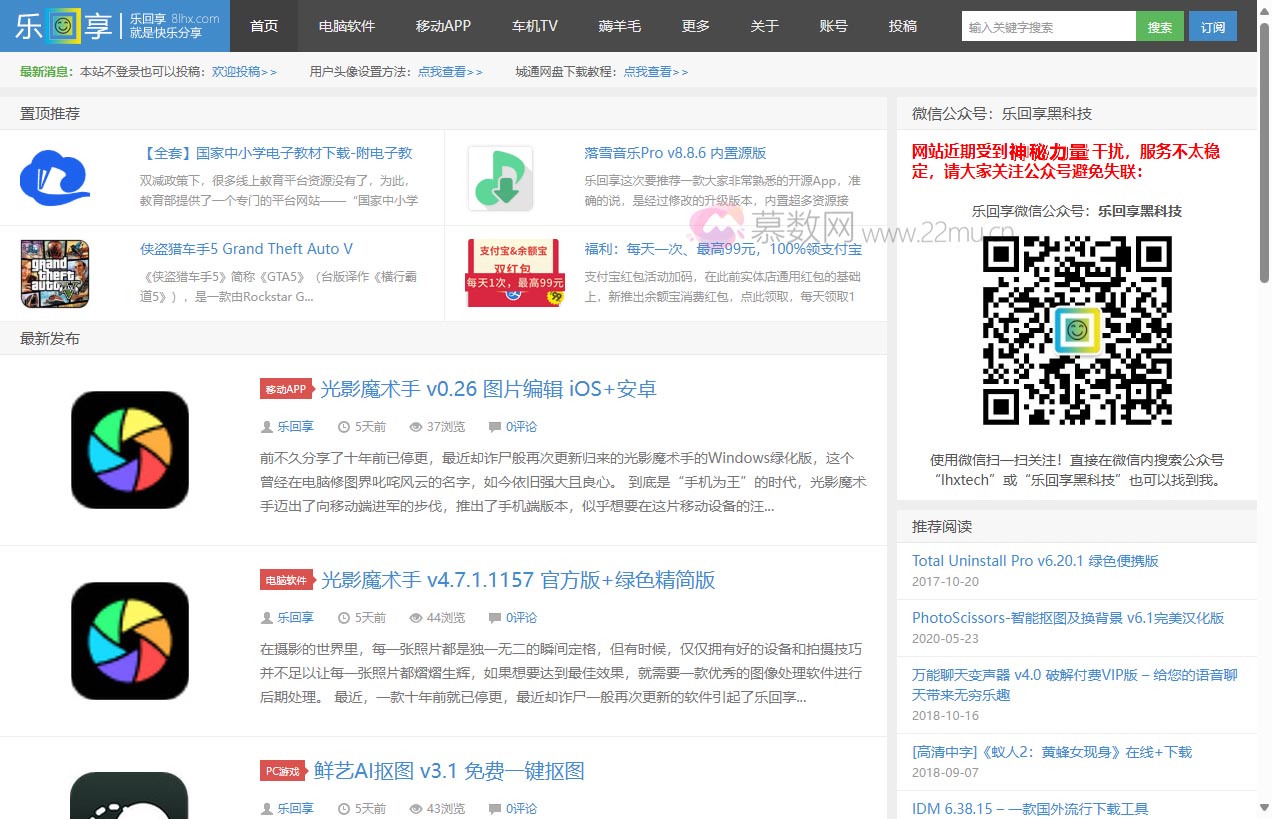This screenshot has width=1272, height=819.
Task: Open Total Uninstall Pro v6.20.1 article link
Action: (x=1035, y=561)
